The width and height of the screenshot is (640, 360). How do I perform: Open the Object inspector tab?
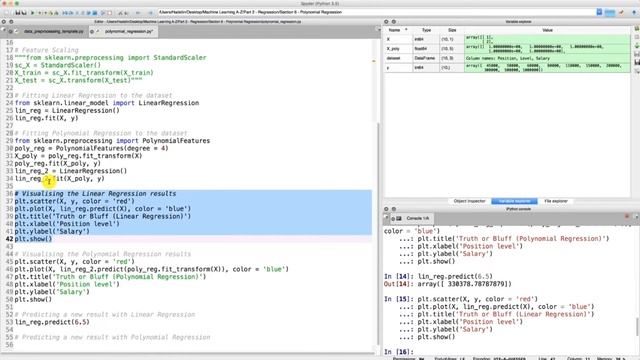click(x=469, y=201)
